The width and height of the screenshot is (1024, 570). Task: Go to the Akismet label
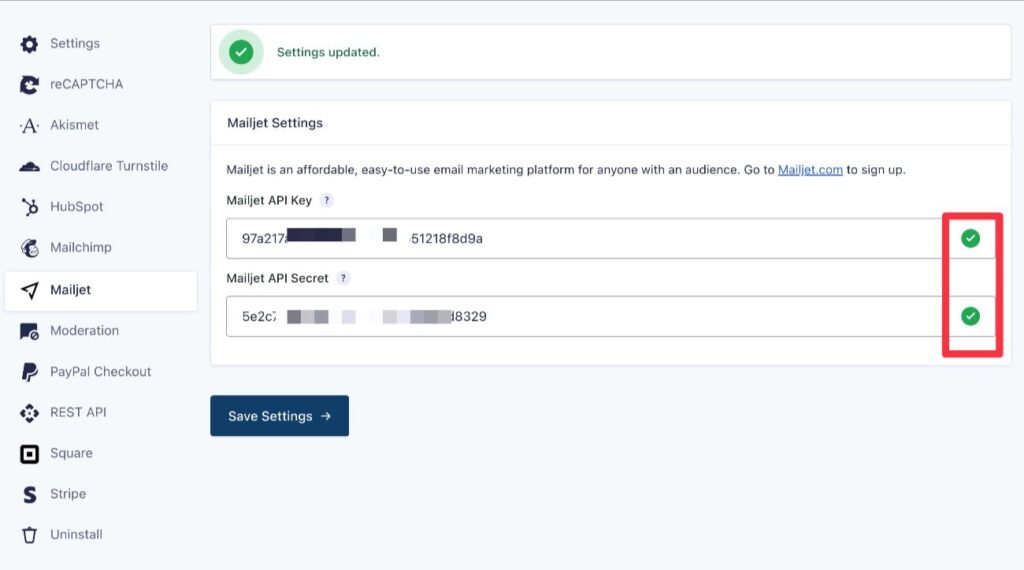pos(74,125)
